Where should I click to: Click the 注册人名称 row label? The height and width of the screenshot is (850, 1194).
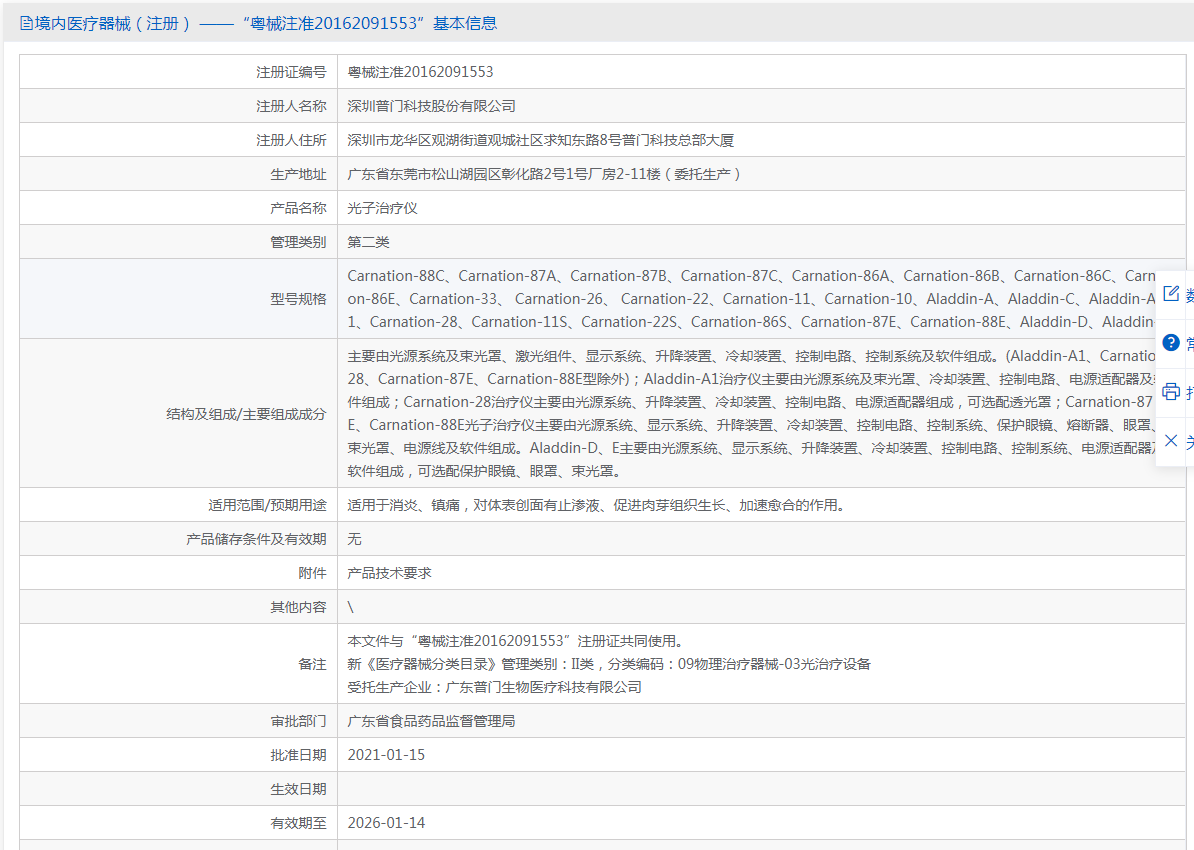(291, 107)
